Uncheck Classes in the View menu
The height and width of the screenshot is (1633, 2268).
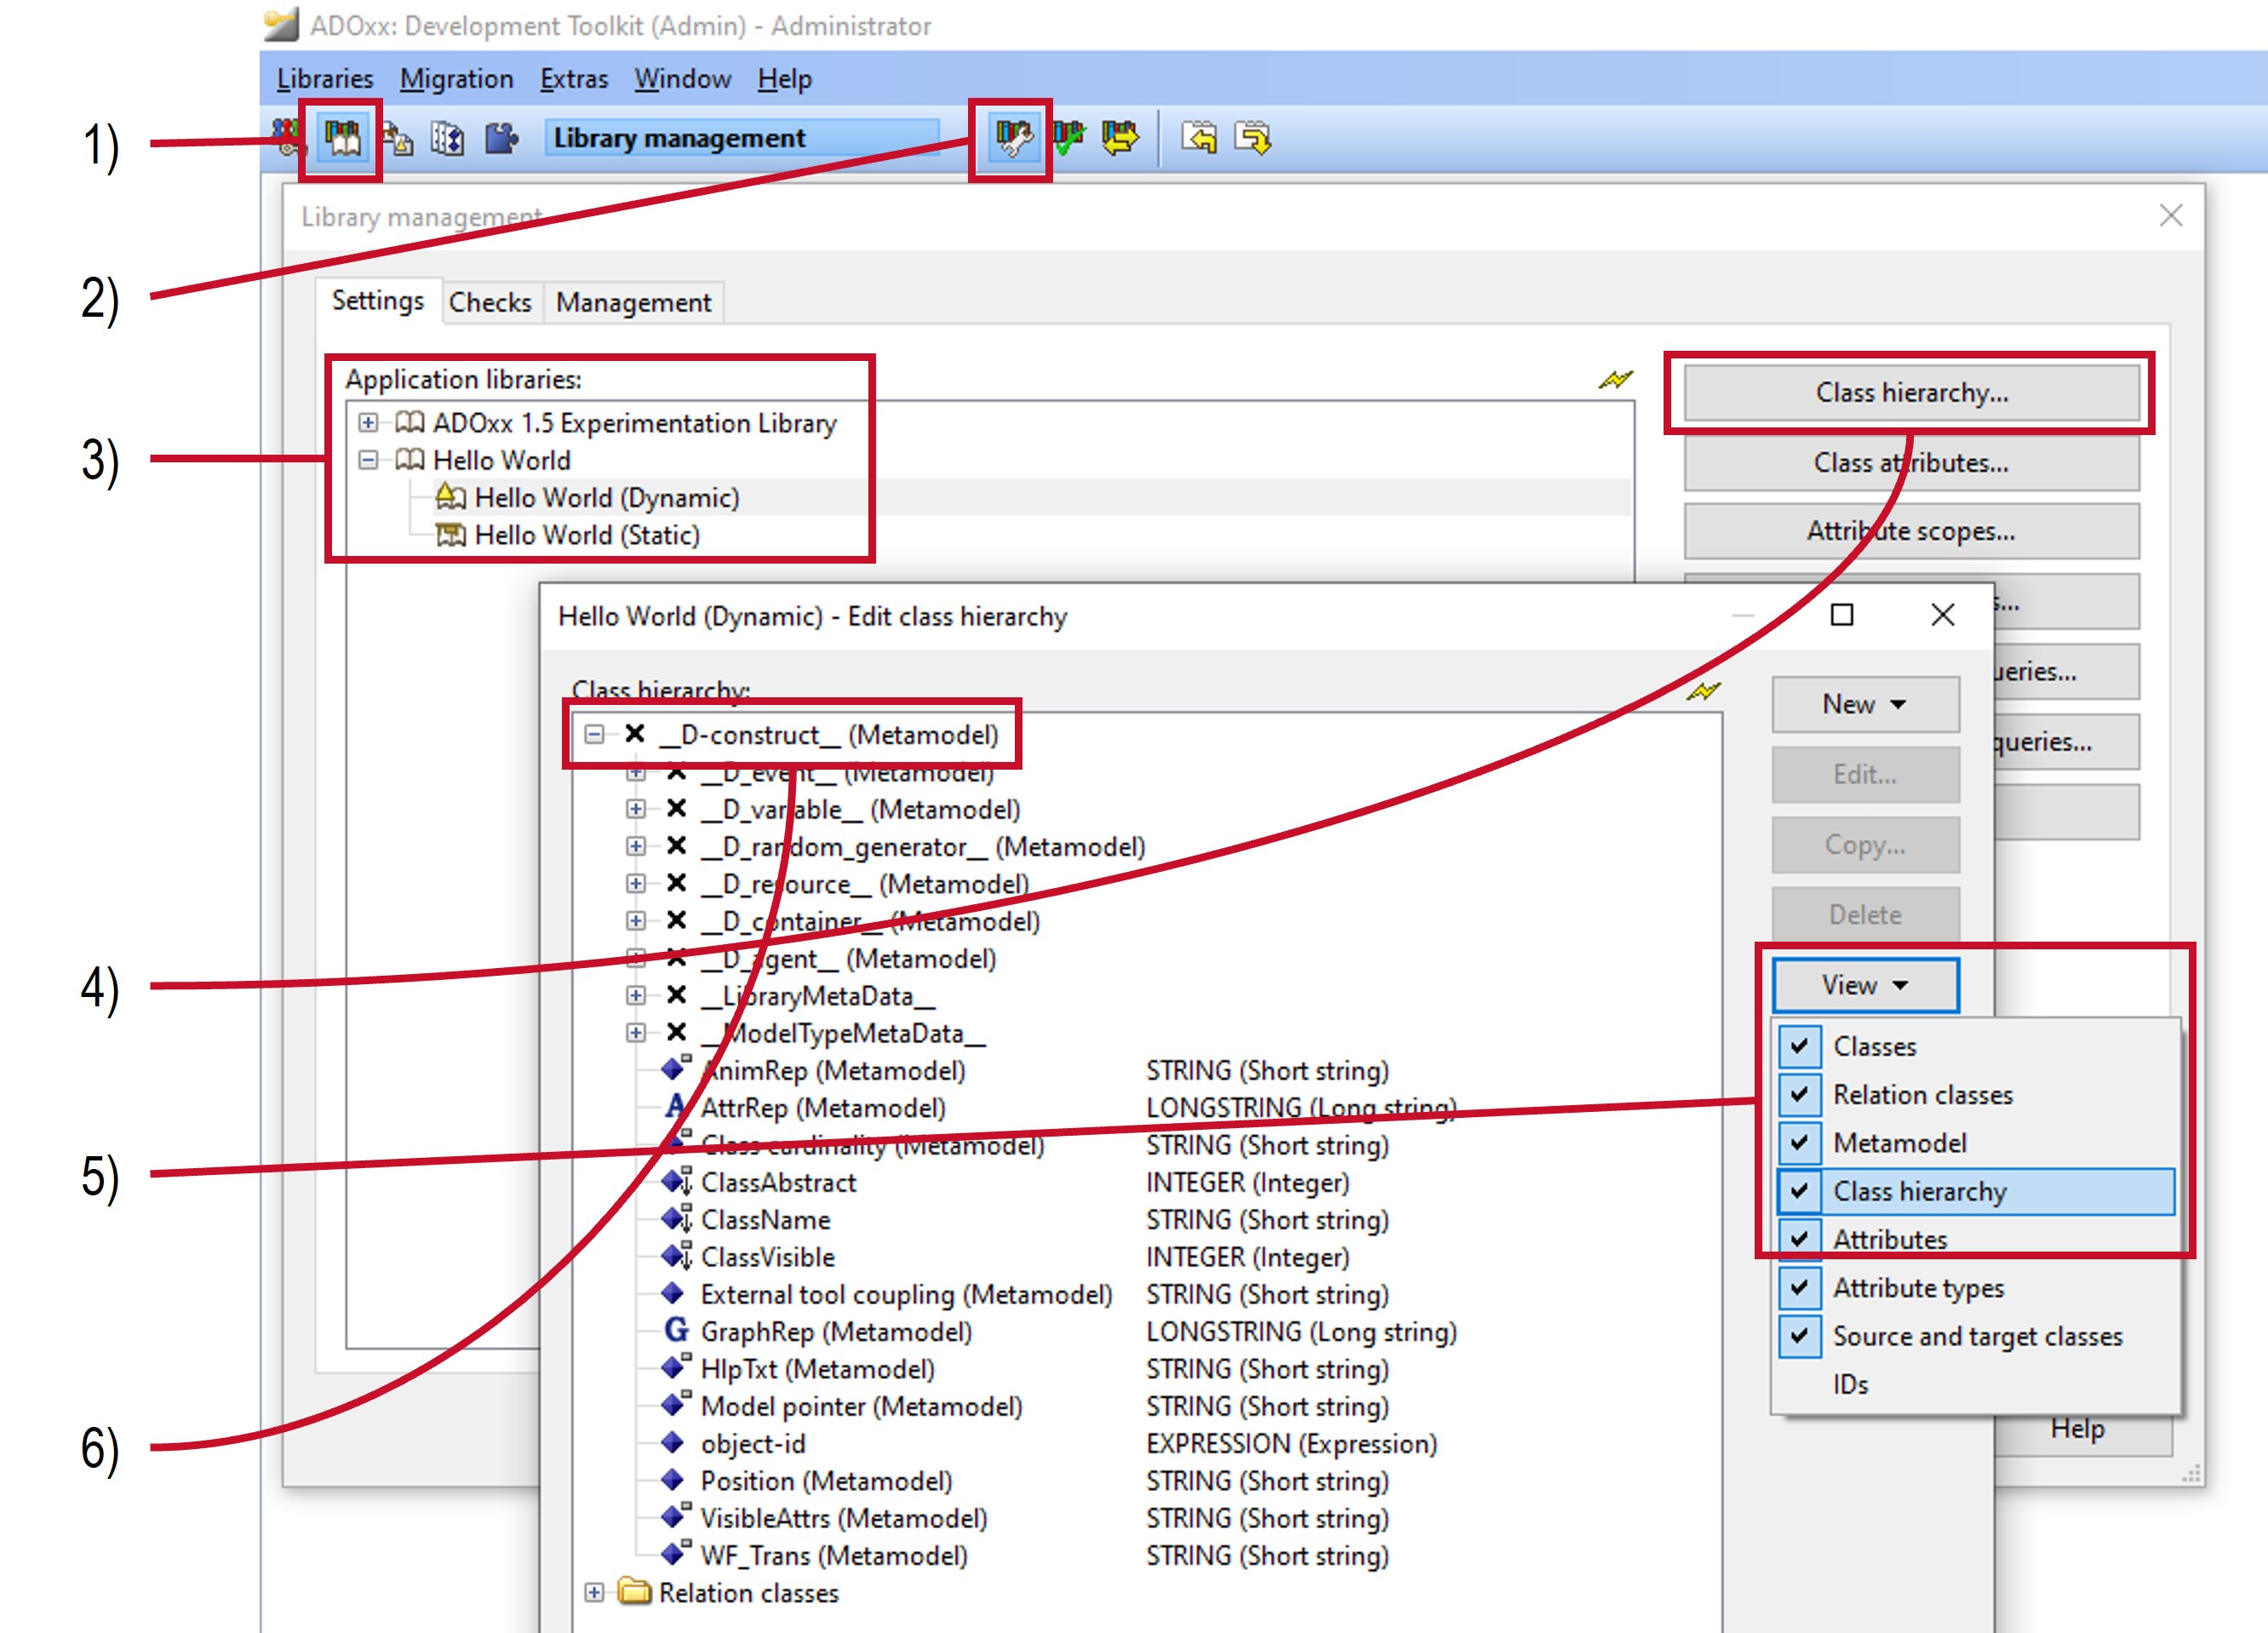click(x=1799, y=1046)
